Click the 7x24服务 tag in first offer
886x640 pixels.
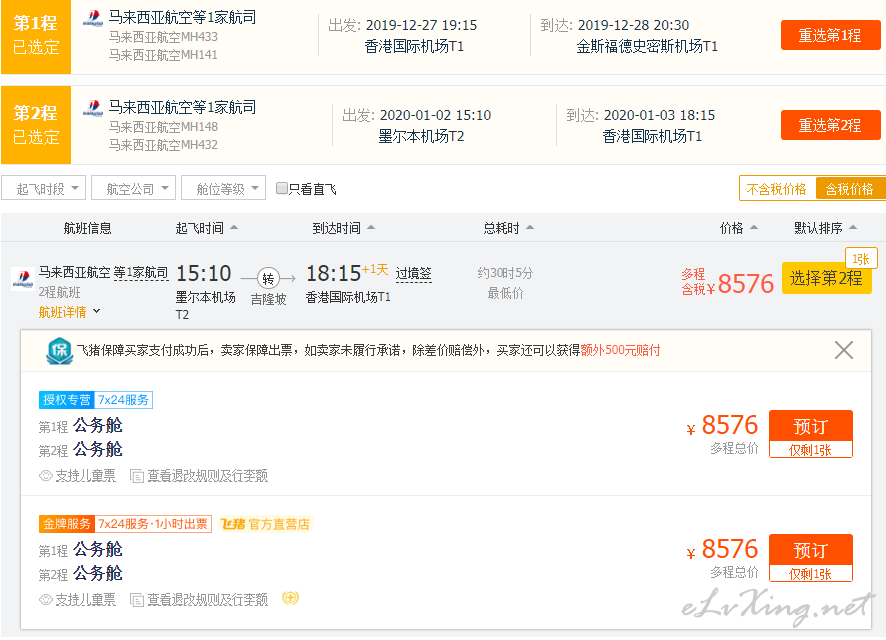(123, 400)
